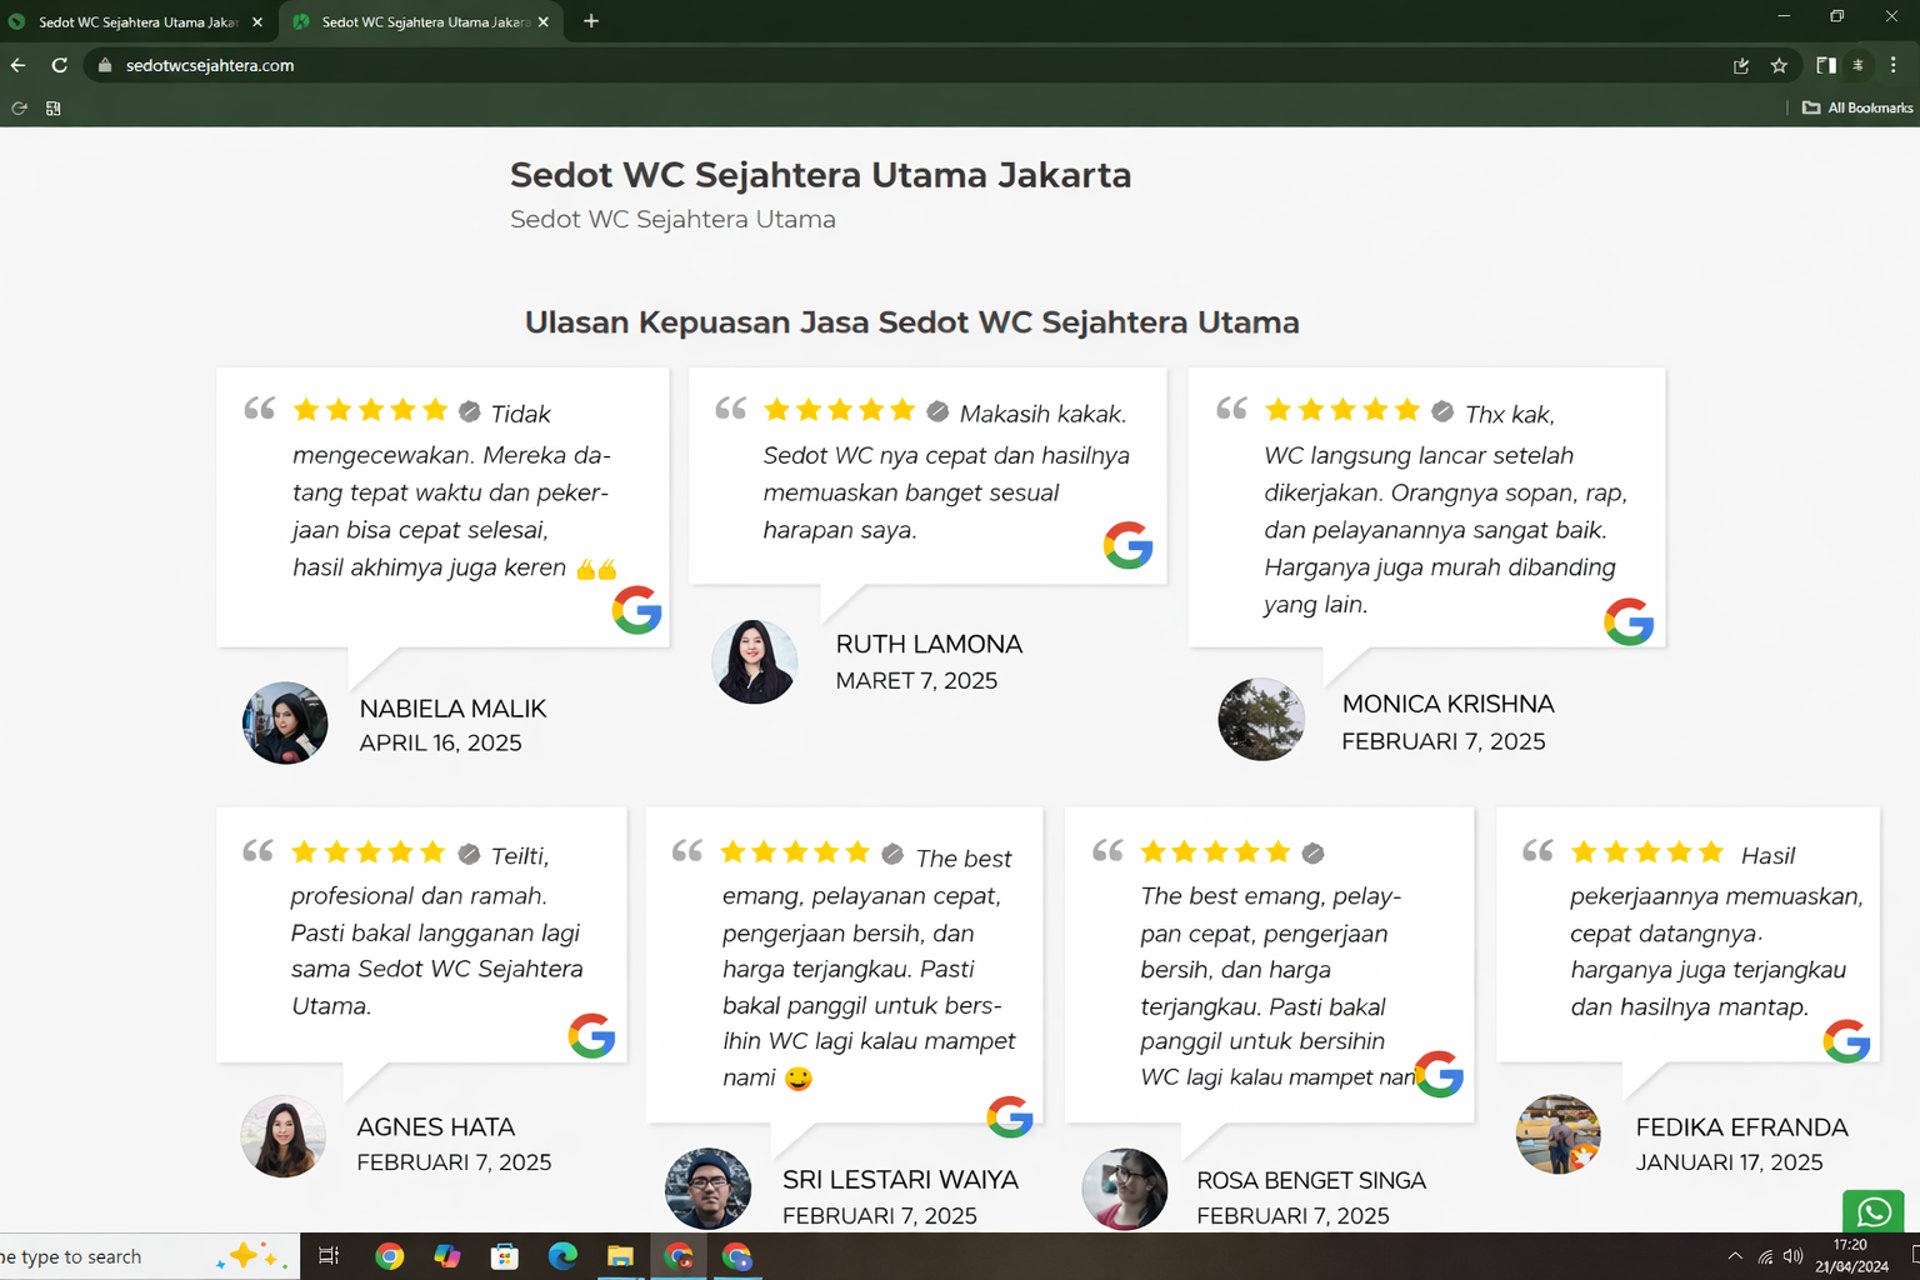Go back using browser back arrow

[x=18, y=66]
